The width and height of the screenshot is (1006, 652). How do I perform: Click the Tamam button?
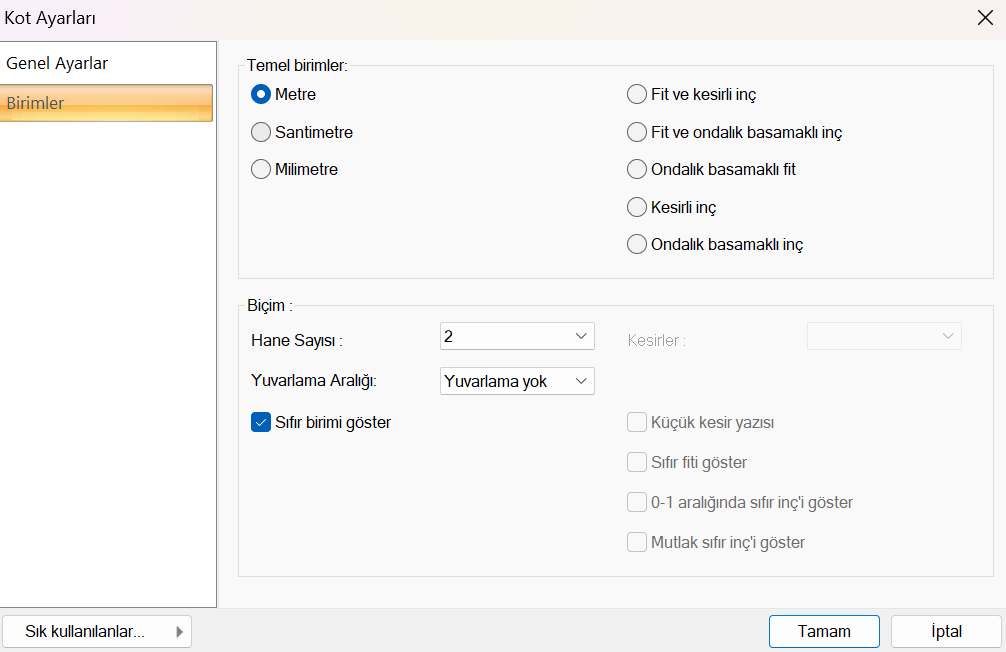coord(824,631)
